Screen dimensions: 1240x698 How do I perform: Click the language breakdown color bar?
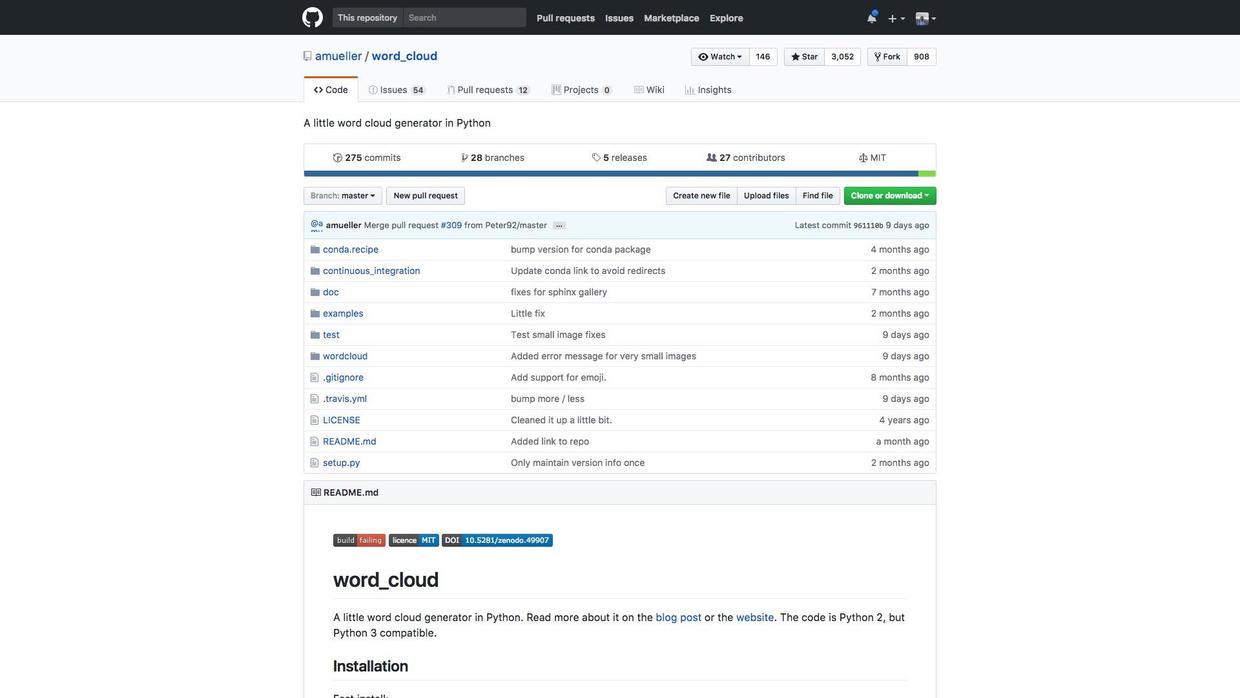620,174
